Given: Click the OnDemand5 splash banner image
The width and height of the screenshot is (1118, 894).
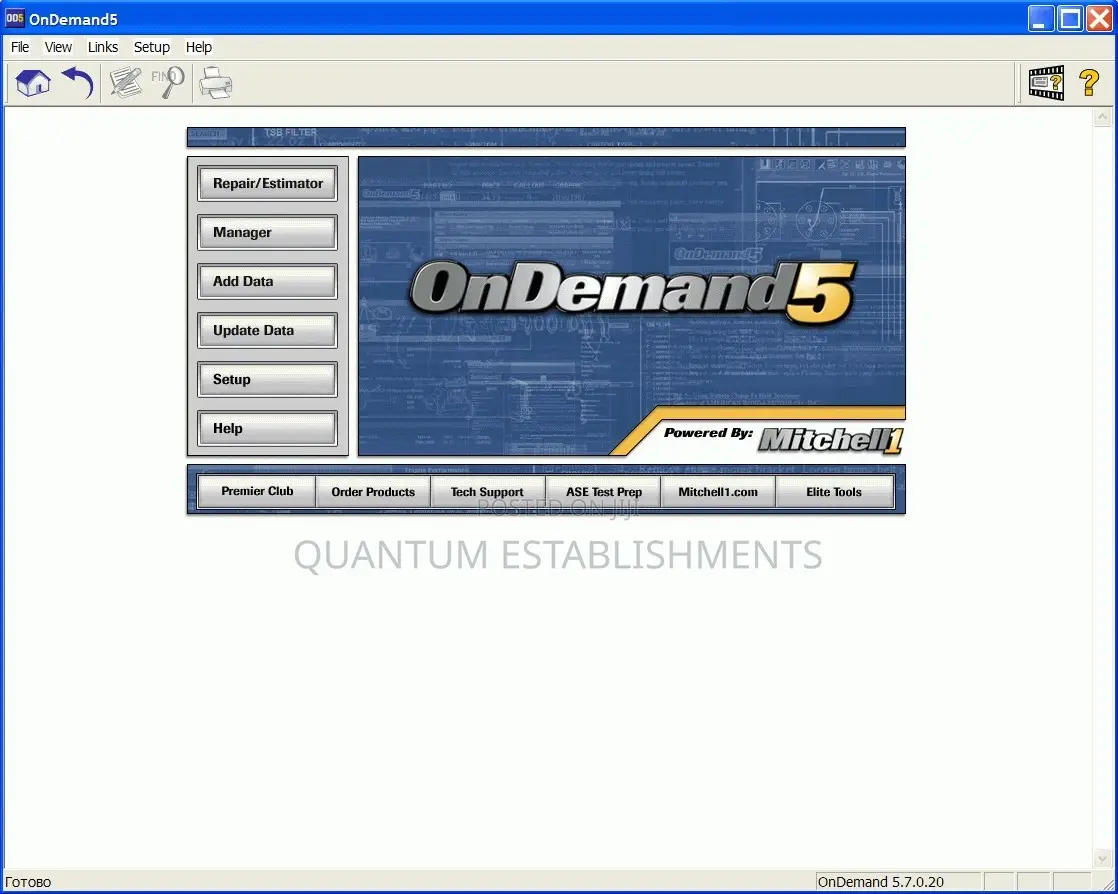Looking at the screenshot, I should (632, 306).
